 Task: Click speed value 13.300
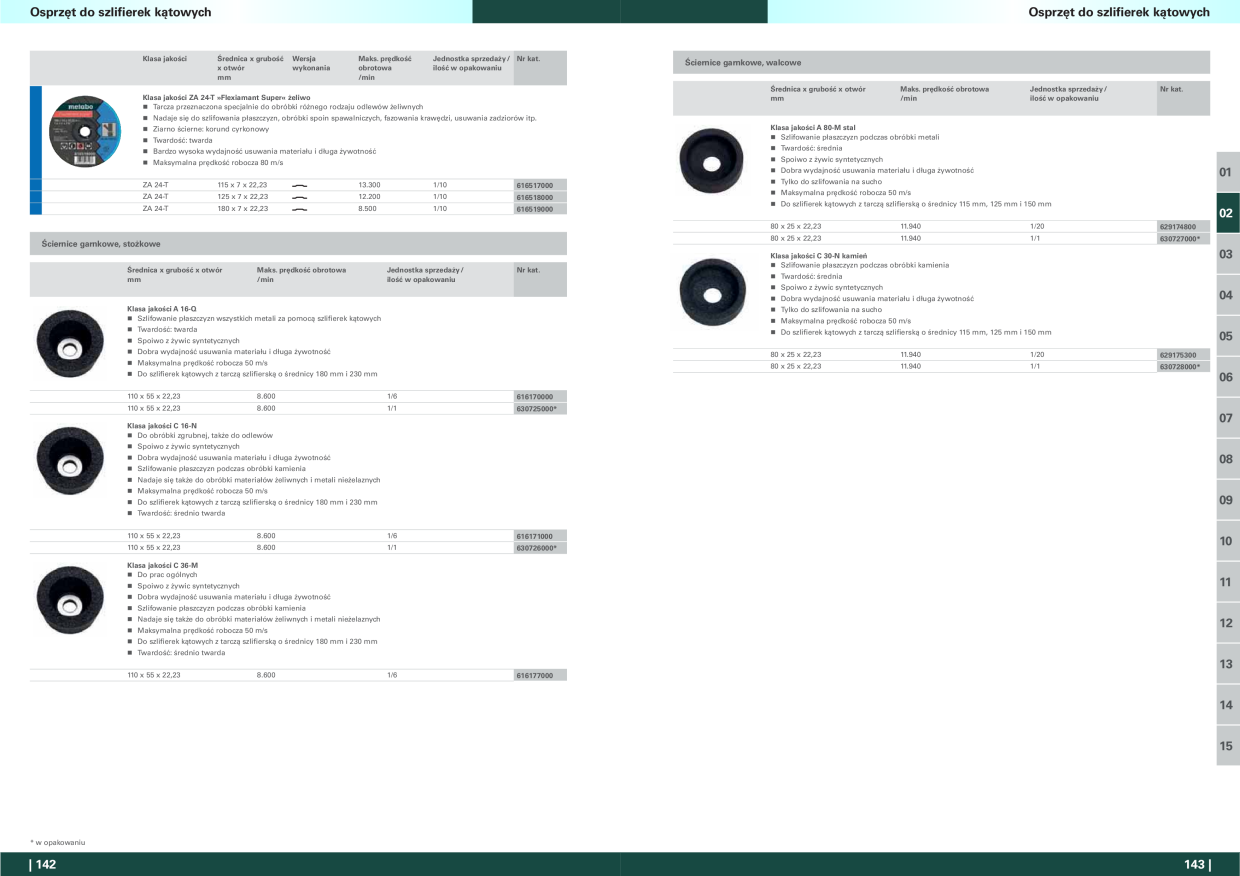tap(369, 186)
